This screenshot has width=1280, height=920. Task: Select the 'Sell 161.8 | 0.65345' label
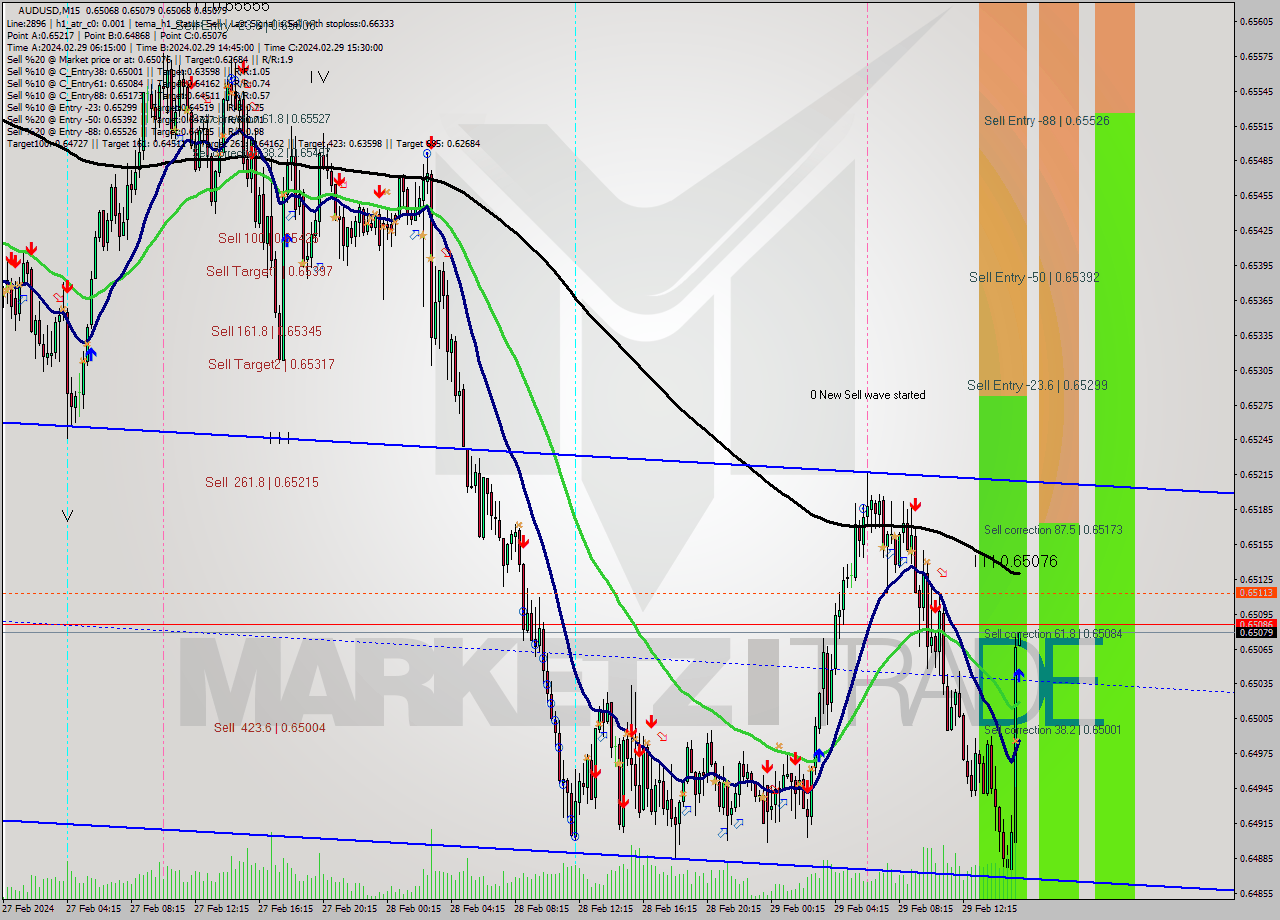266,331
